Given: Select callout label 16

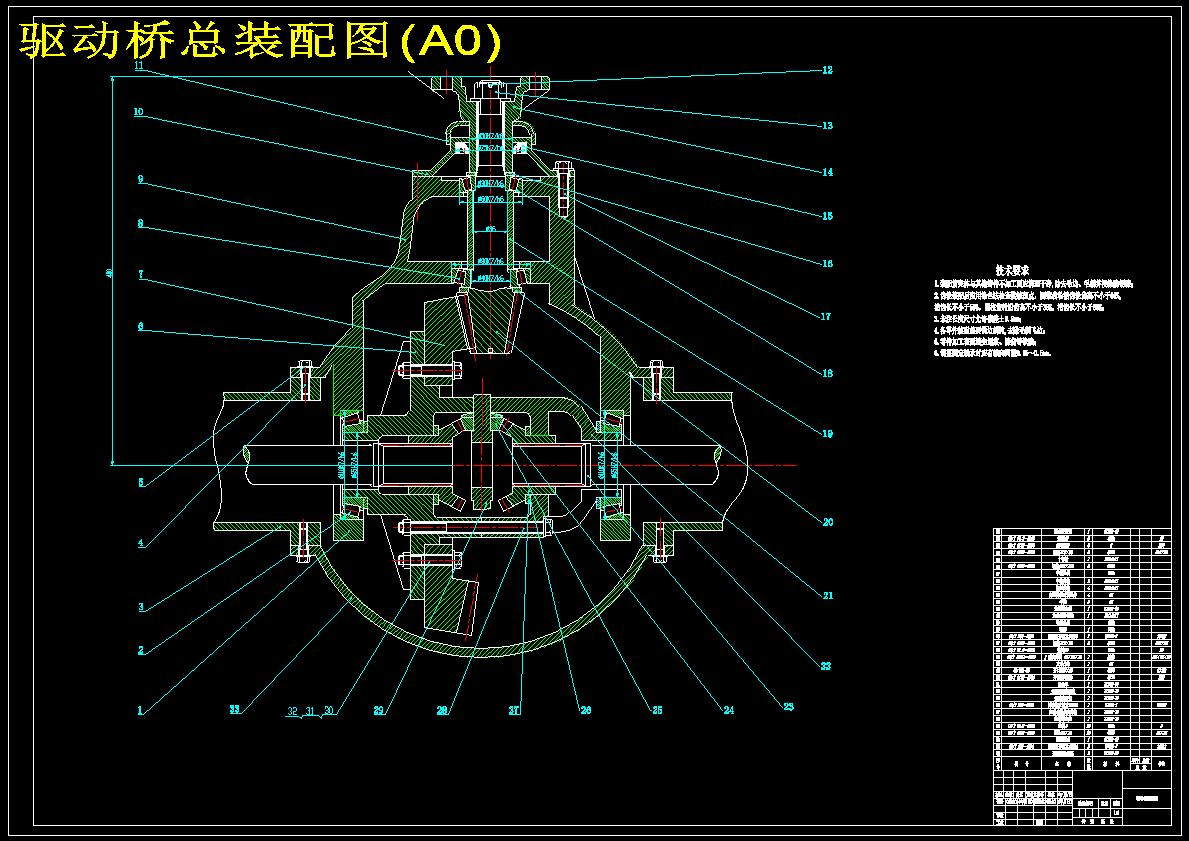Looking at the screenshot, I should coord(827,264).
